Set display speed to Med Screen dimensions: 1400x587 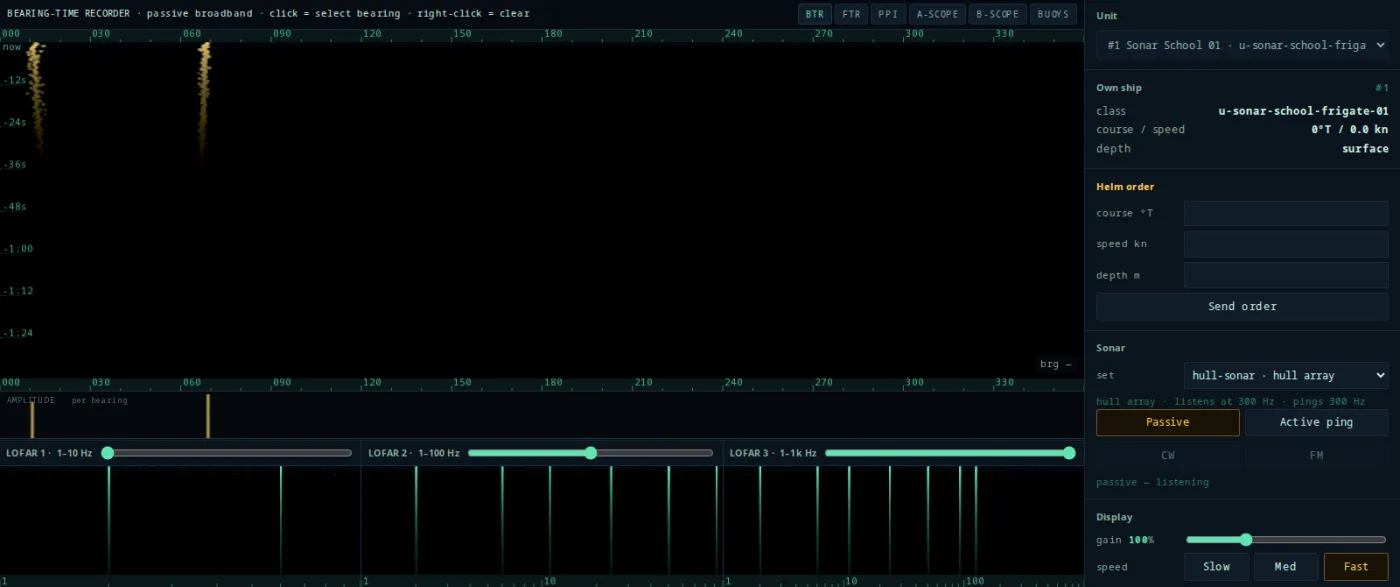coord(1286,566)
